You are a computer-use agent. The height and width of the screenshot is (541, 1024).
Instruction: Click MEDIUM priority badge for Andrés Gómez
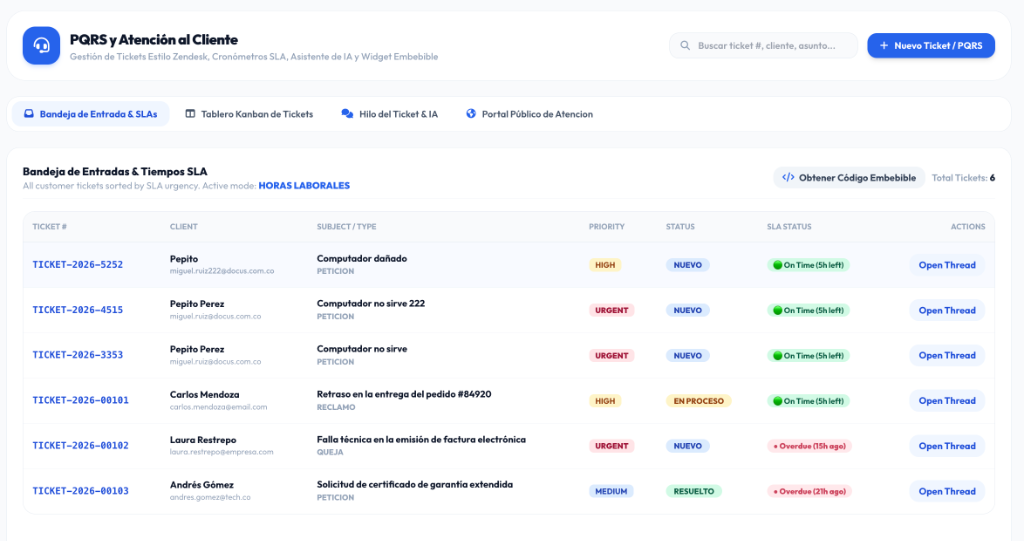611,491
